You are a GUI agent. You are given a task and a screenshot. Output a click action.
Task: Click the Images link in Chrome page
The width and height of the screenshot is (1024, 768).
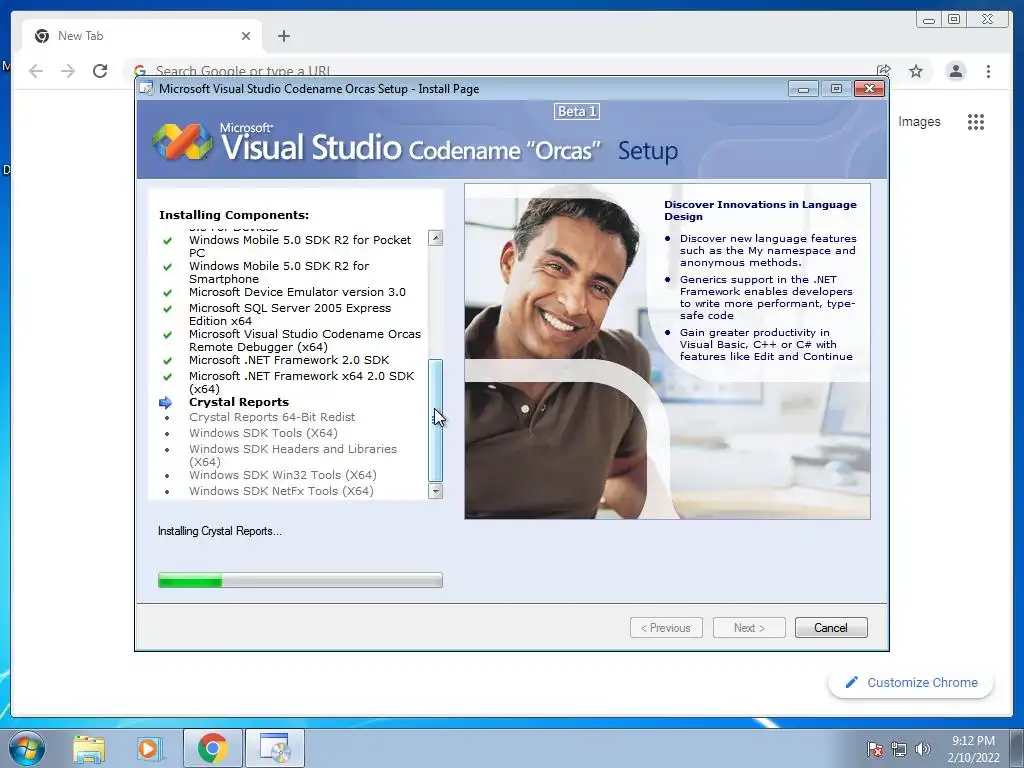click(919, 121)
